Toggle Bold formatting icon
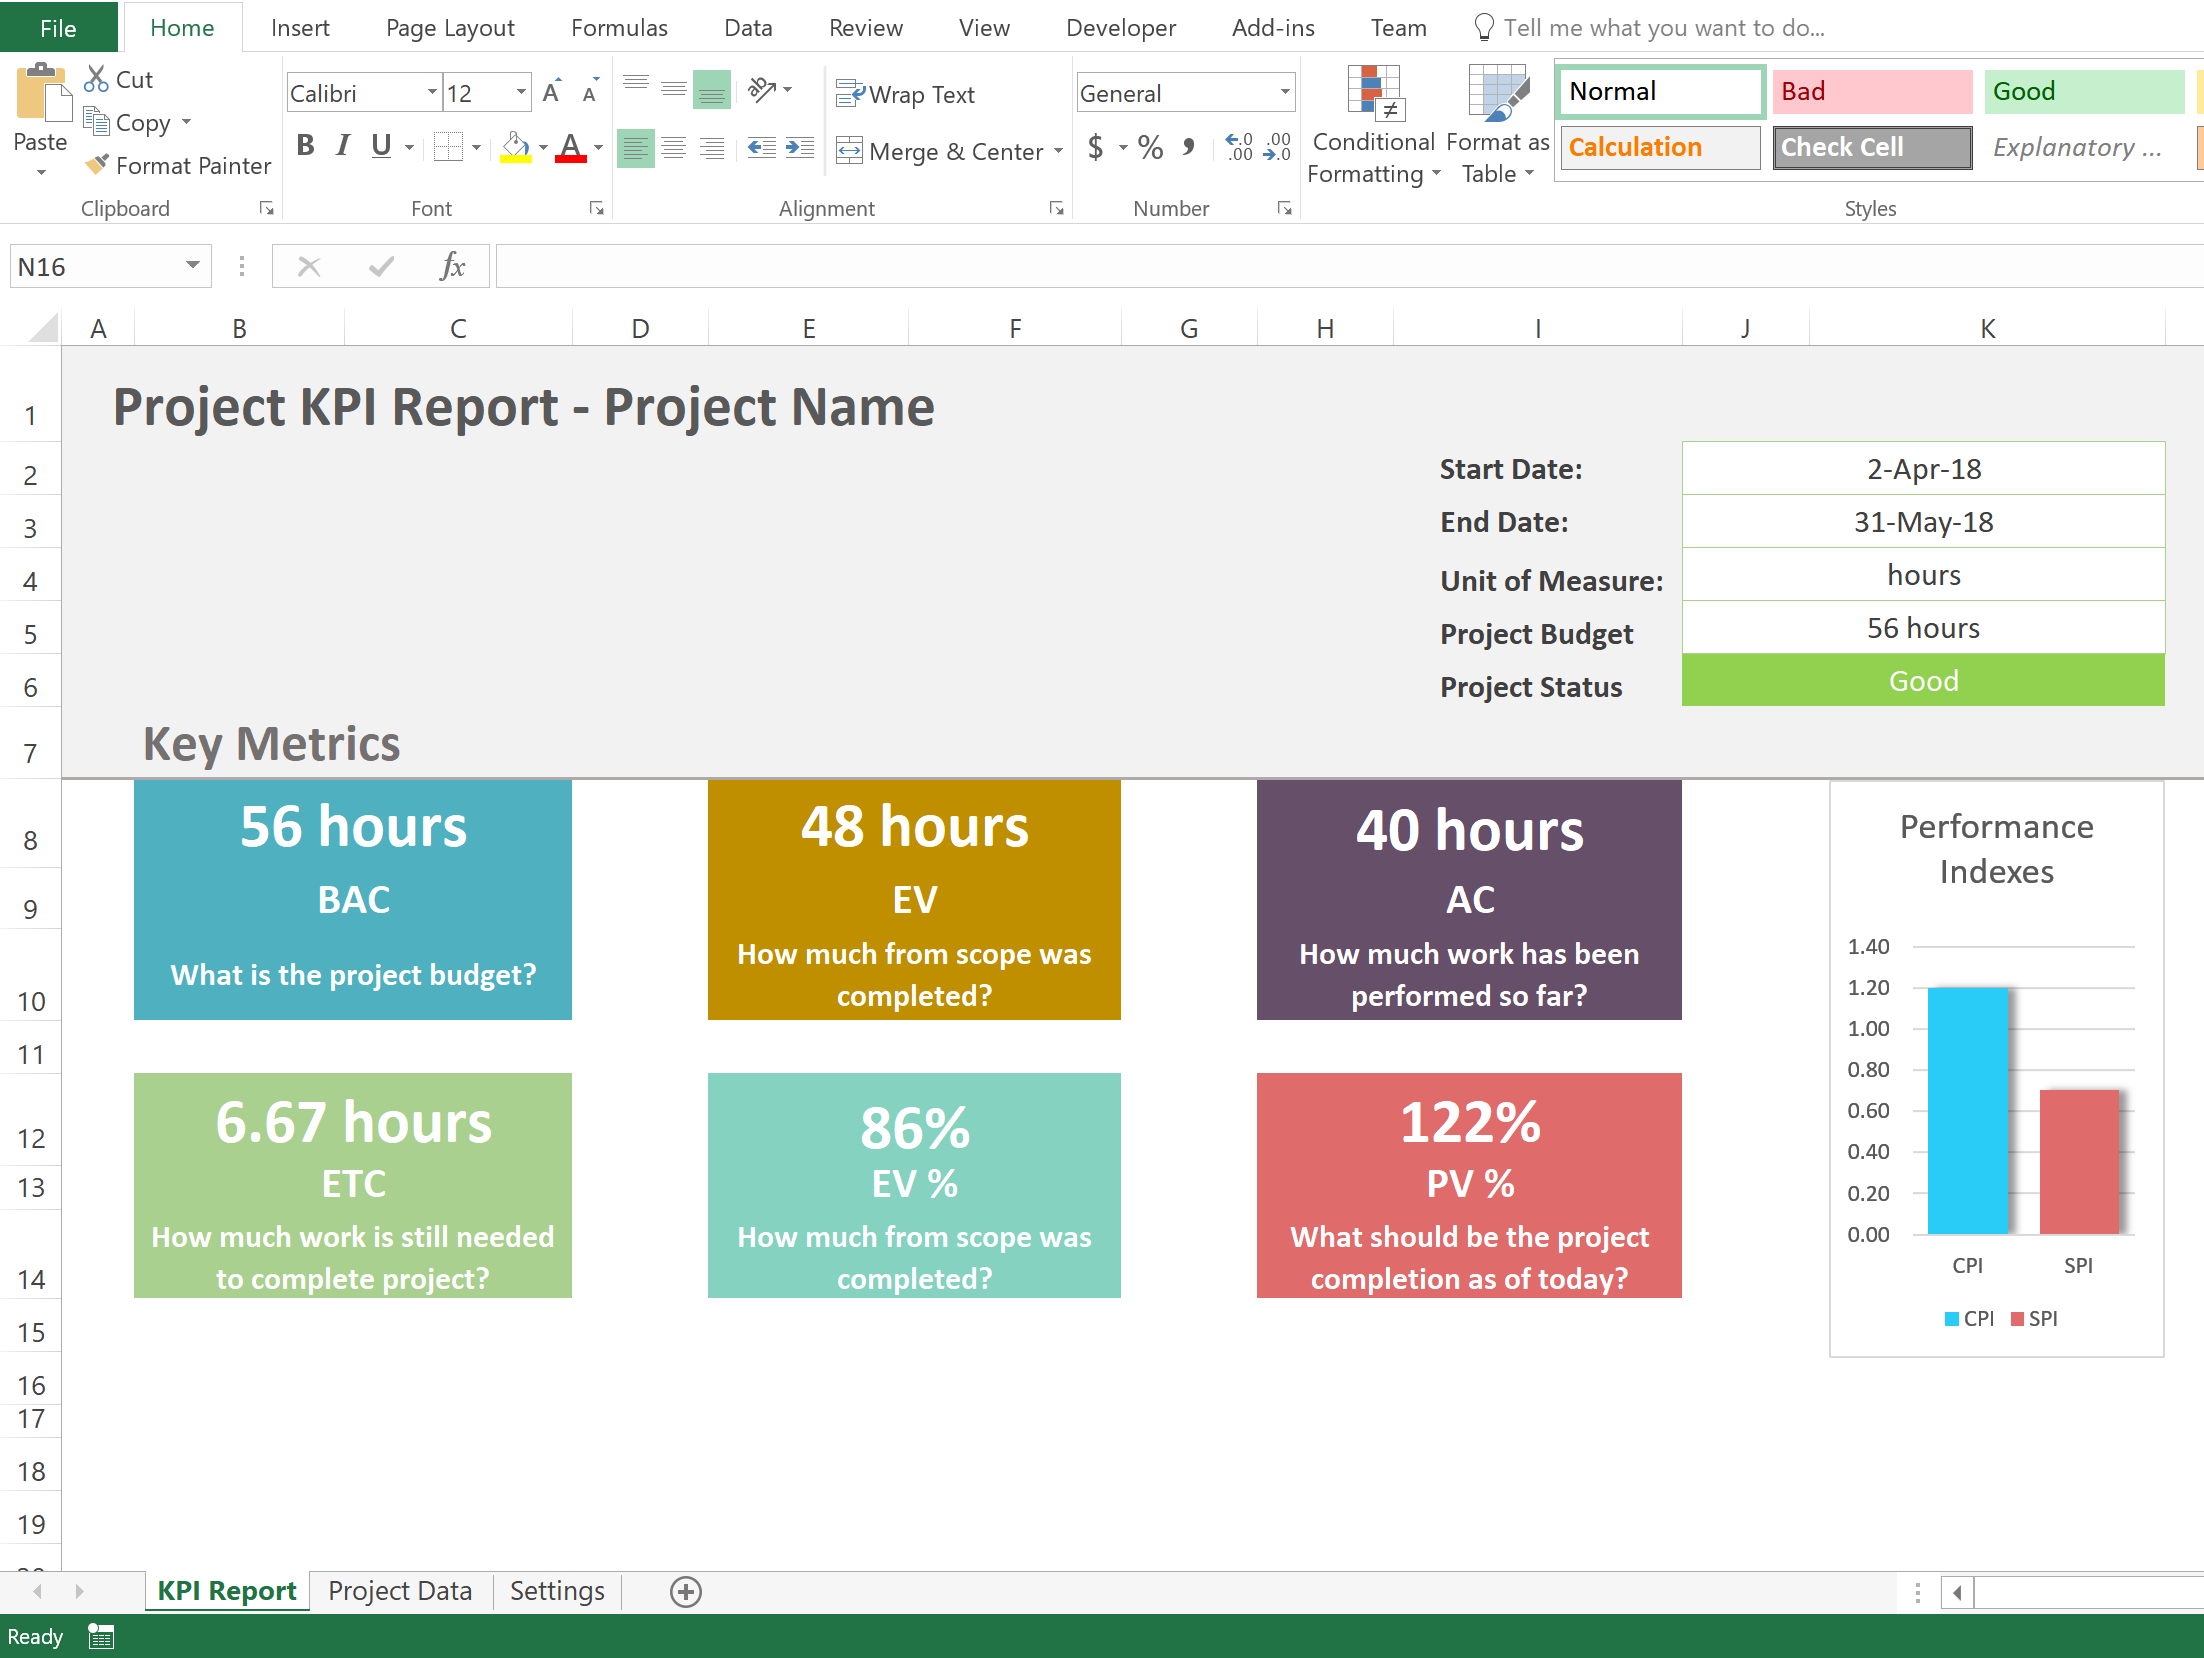 (x=305, y=146)
